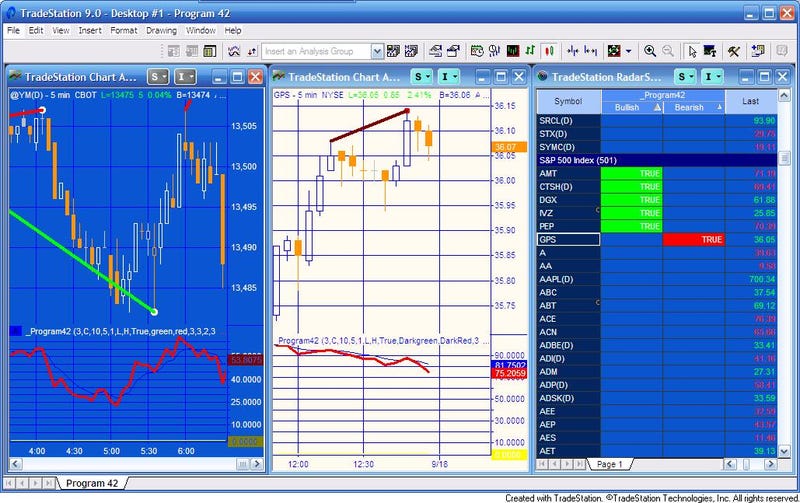
Task: Click the greyed zoom out magnifier icon
Action: (x=667, y=51)
